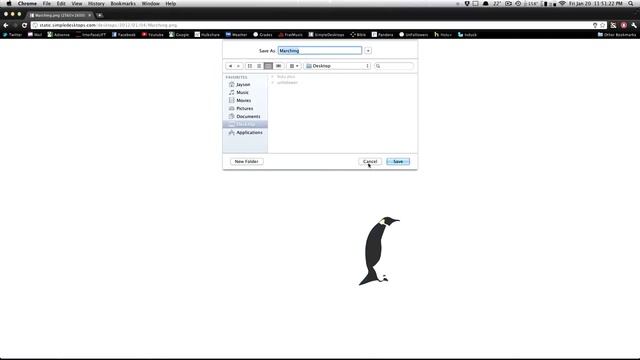This screenshot has height=360, width=640.
Task: Open a new tab with the plus button
Action: pos(99,16)
